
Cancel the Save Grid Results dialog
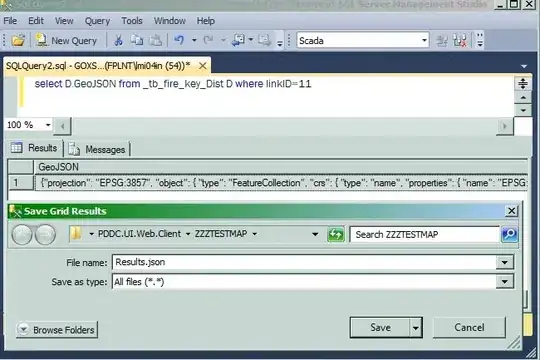[x=469, y=327]
